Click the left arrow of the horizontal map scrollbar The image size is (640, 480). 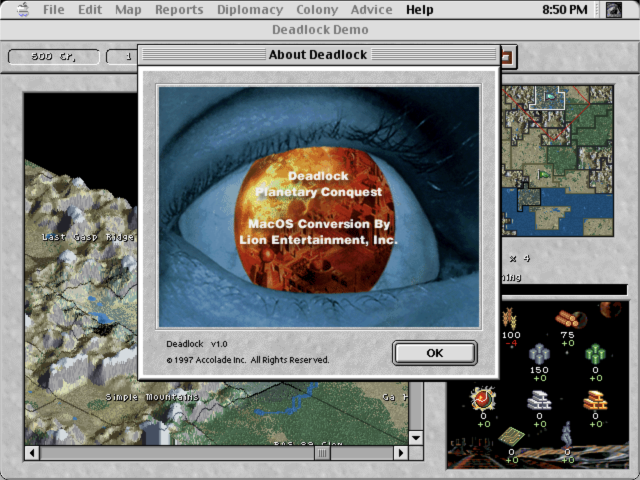pos(32,453)
